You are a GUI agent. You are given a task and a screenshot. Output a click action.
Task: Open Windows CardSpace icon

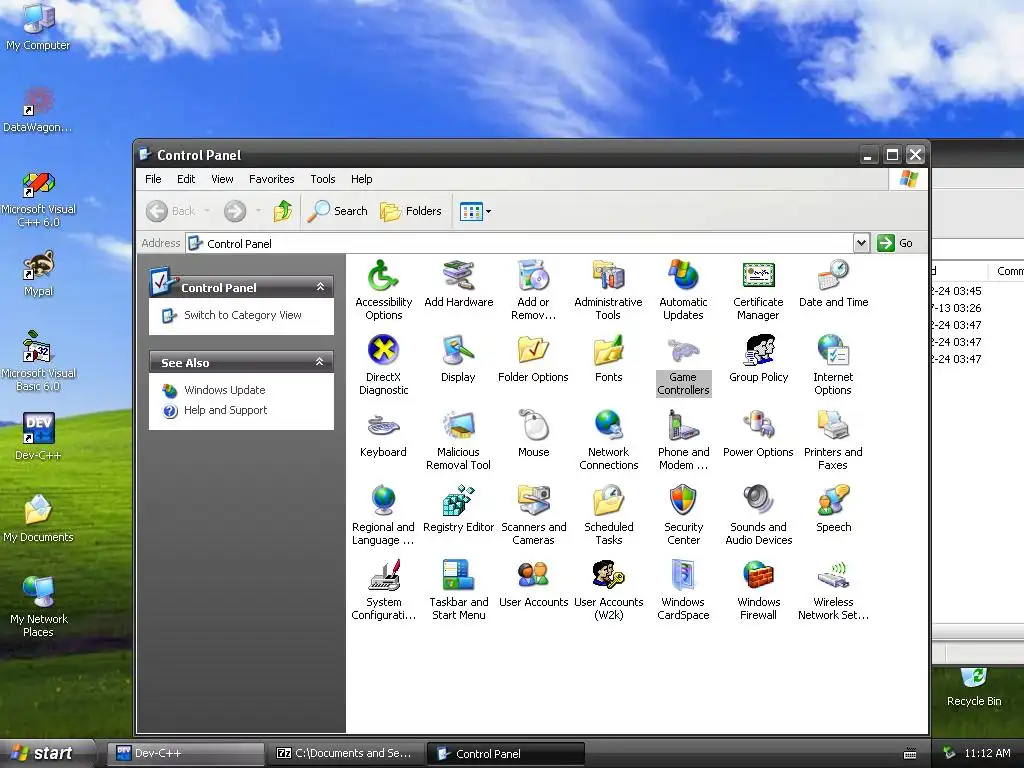(683, 590)
